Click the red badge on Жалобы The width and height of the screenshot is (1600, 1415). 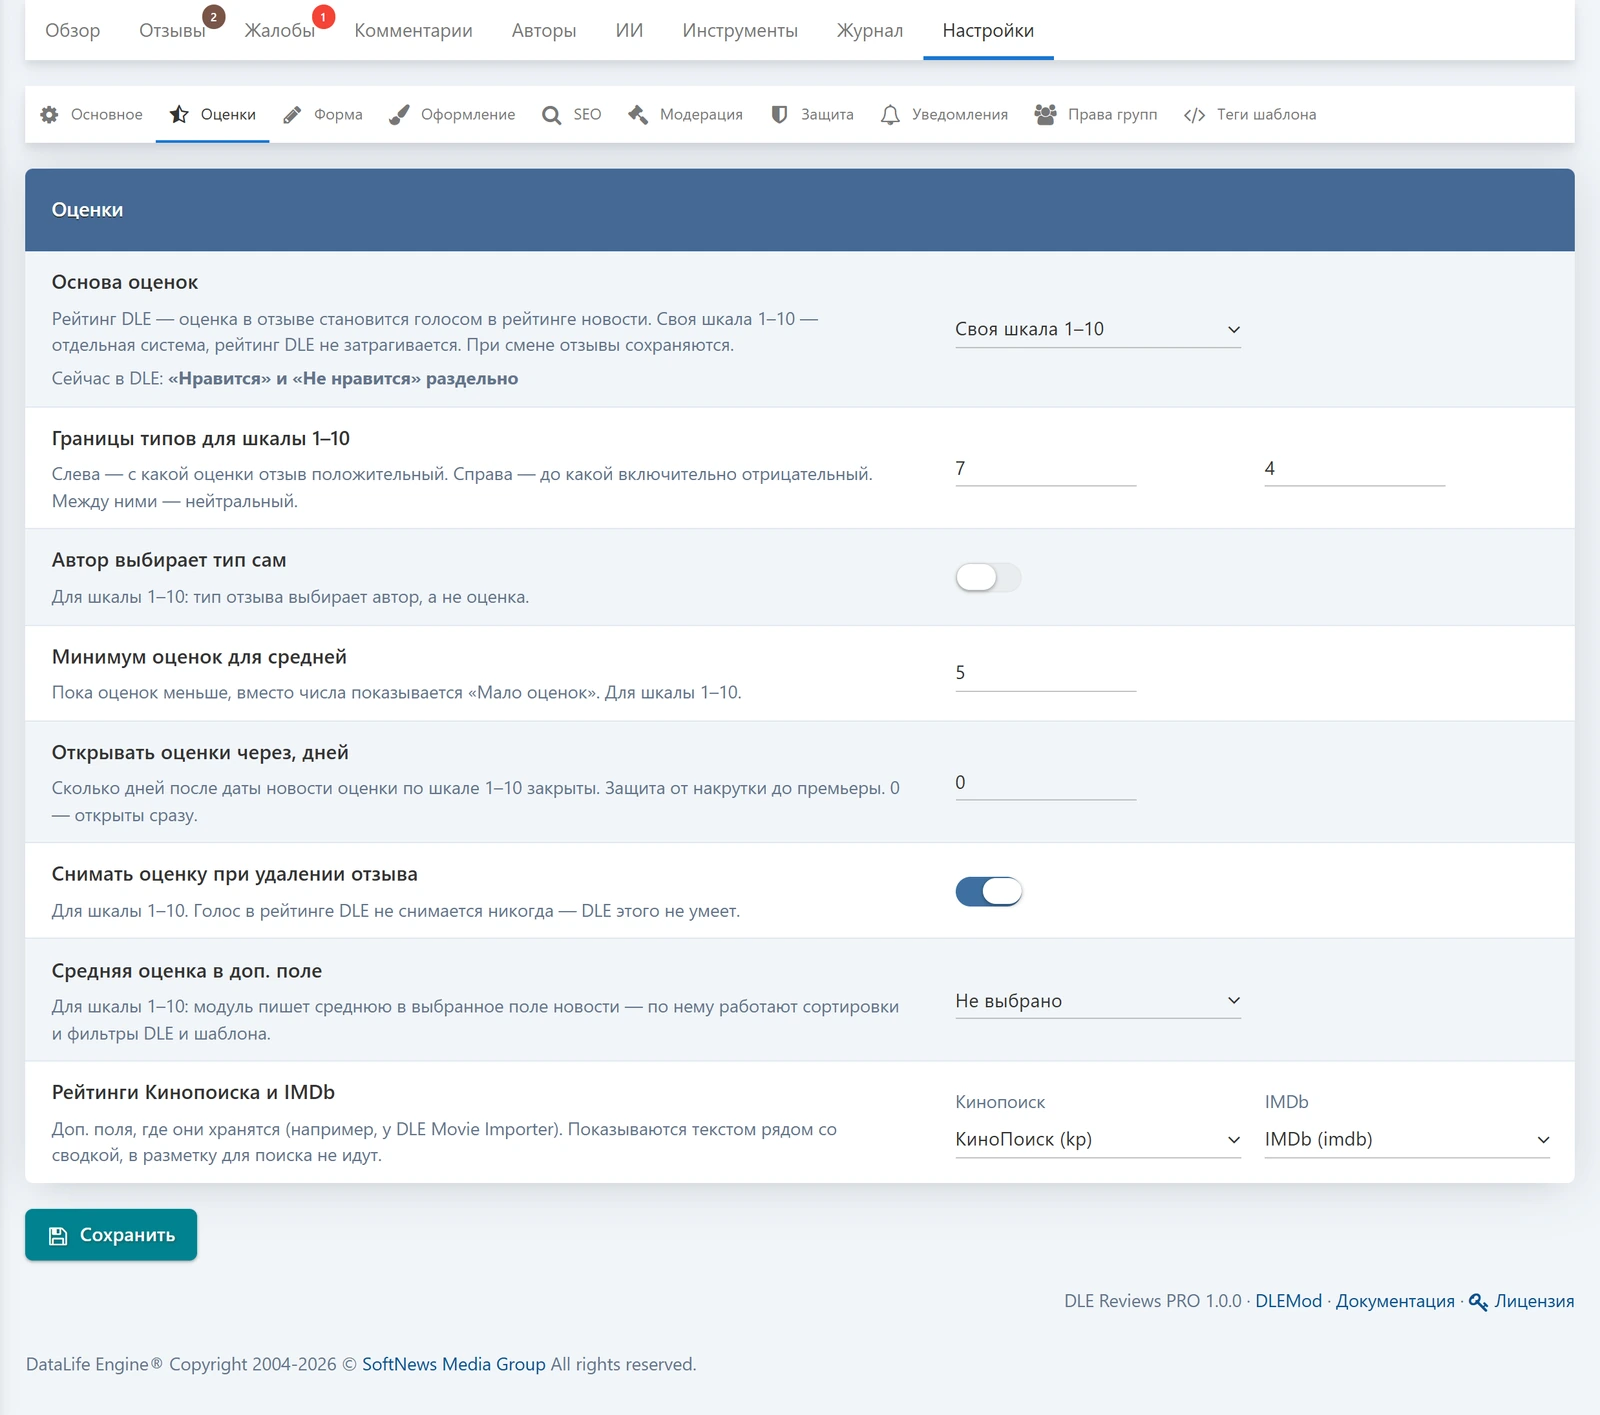coord(323,17)
